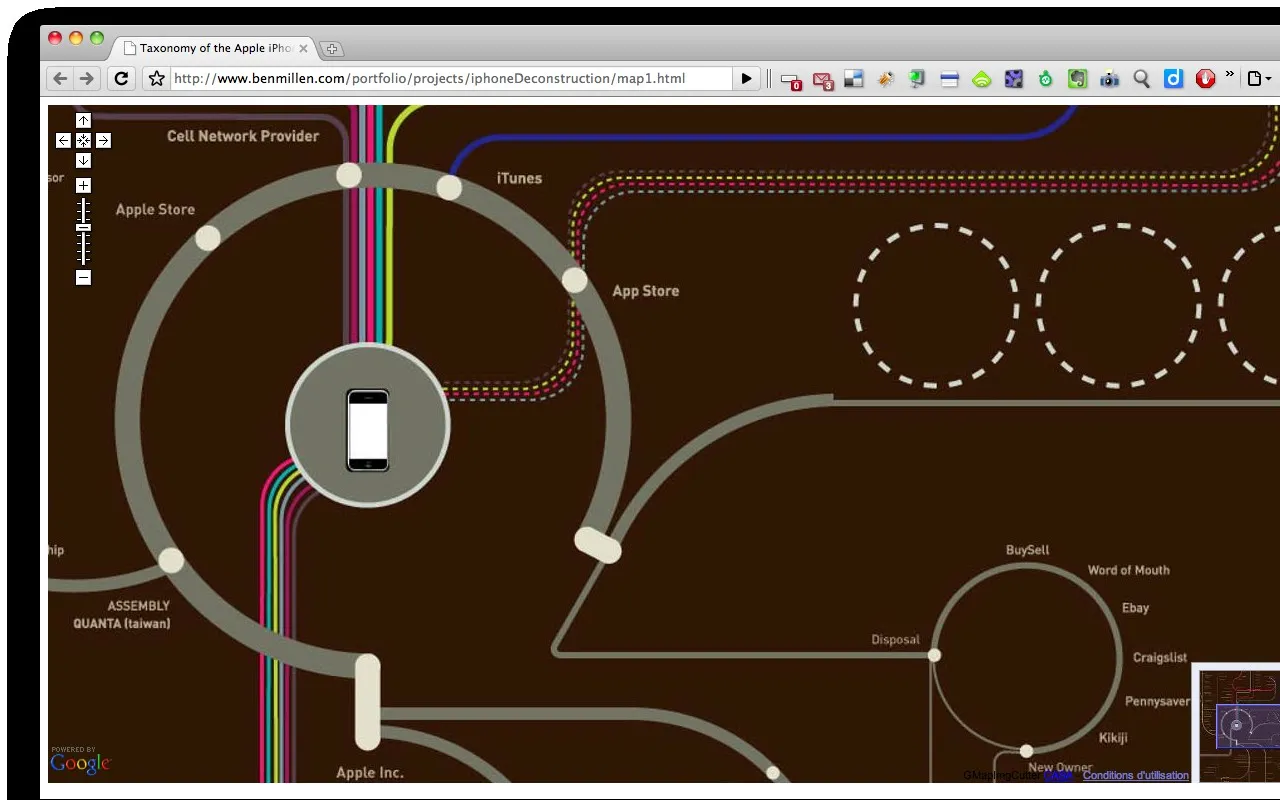Pan the map up with the arrow
The image size is (1280, 800).
click(x=83, y=121)
